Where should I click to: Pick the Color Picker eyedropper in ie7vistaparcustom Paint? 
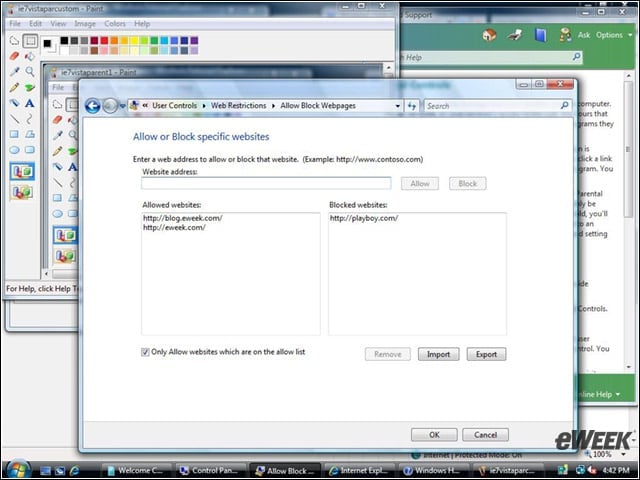coord(14,71)
